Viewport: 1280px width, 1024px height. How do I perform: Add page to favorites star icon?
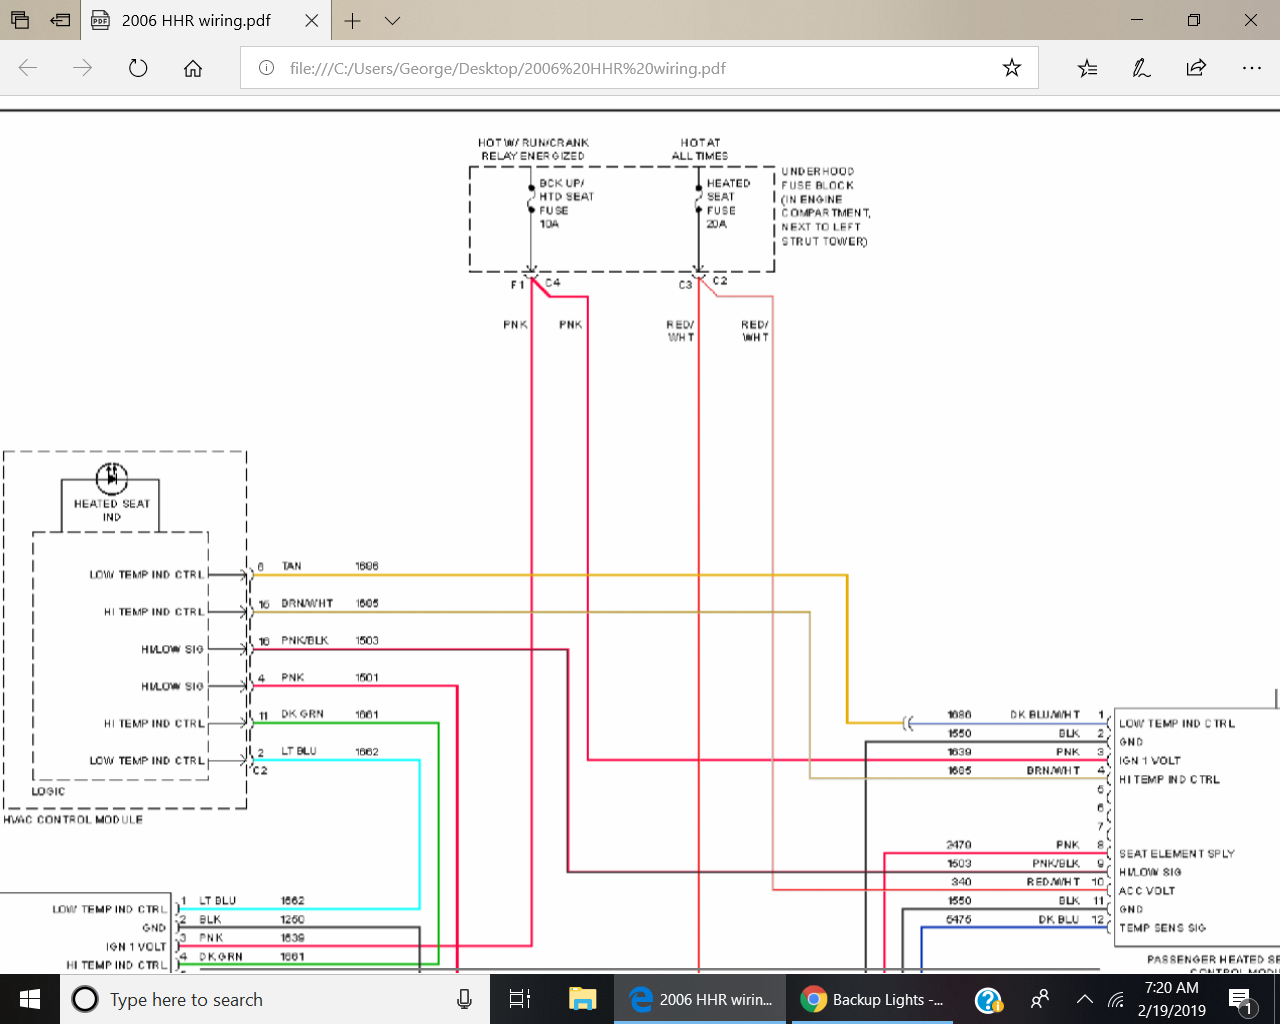tap(1011, 68)
